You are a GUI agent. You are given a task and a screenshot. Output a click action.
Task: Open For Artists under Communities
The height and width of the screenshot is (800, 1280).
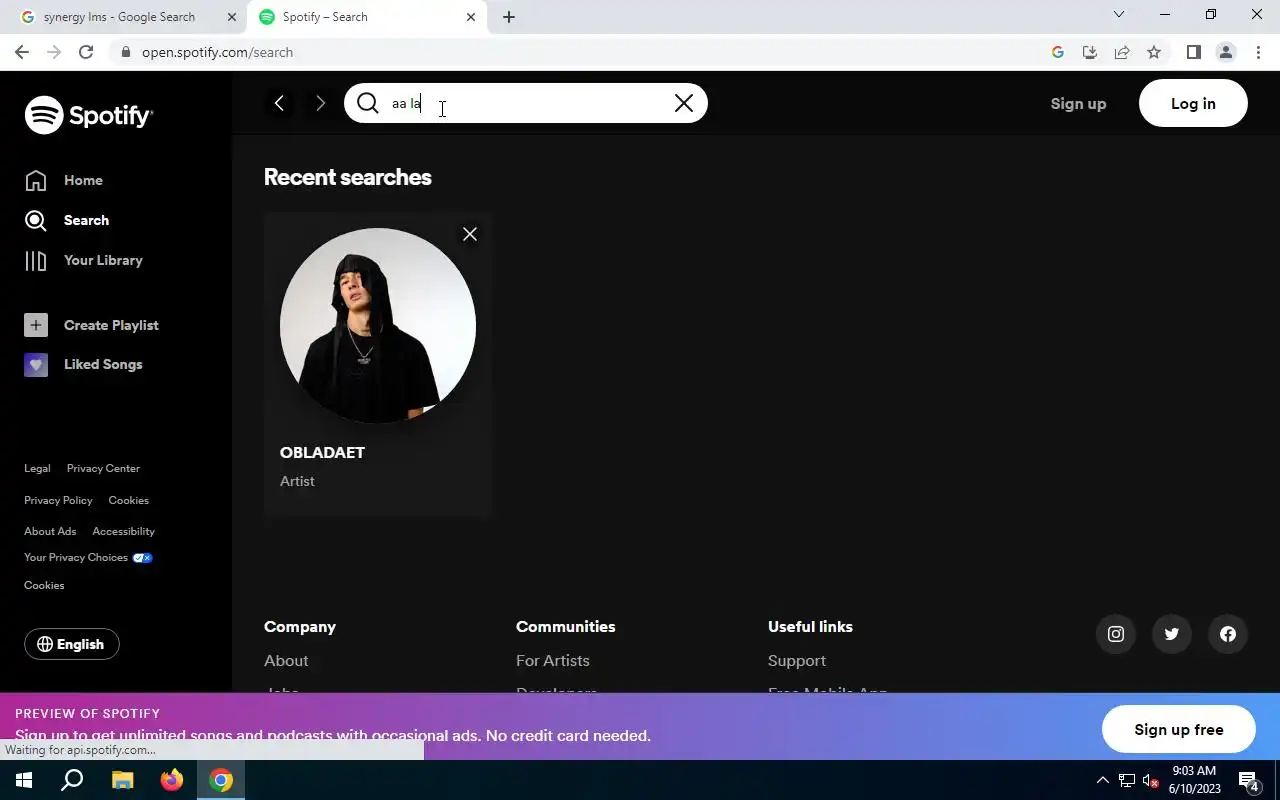tap(553, 660)
